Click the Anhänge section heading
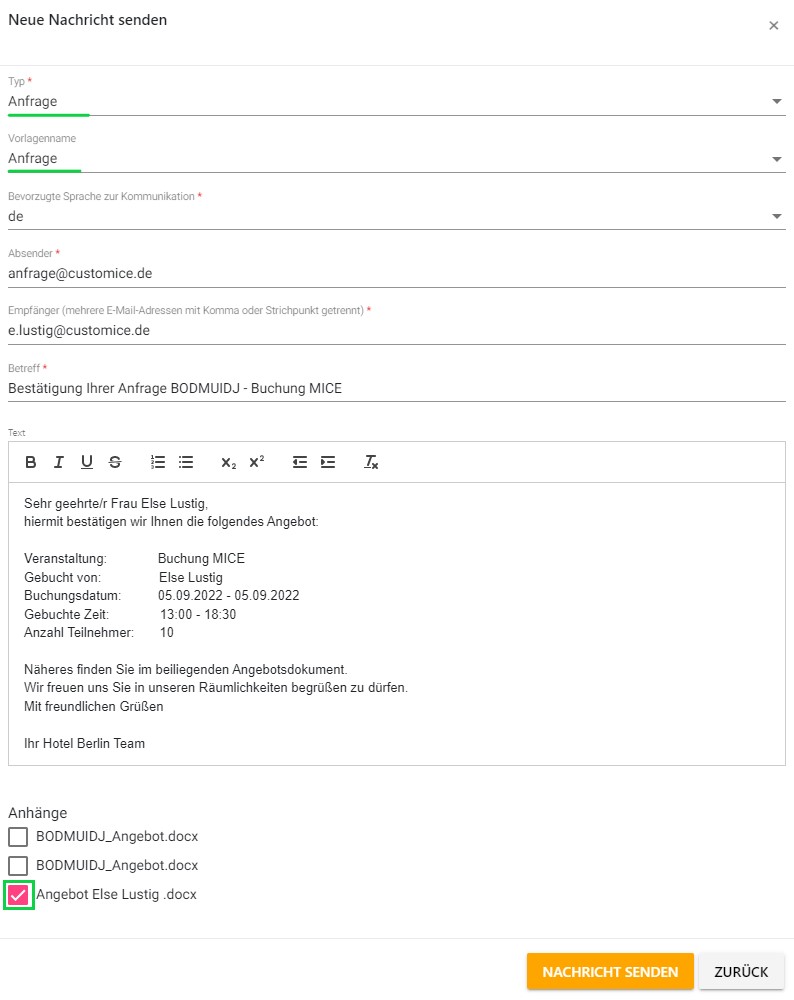794x1000 pixels. click(x=38, y=813)
